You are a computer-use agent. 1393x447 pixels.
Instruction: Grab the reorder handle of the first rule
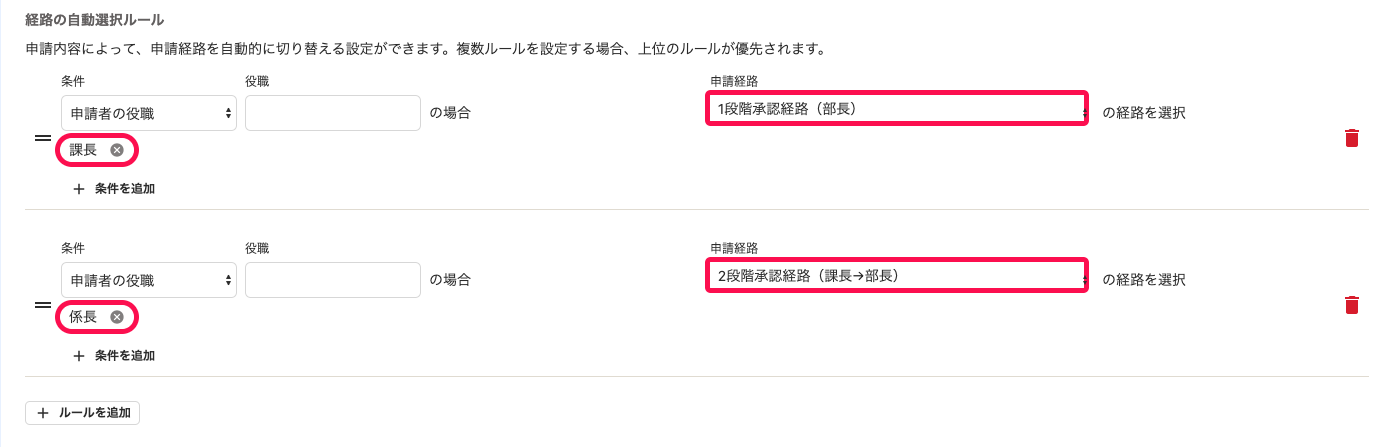[x=43, y=138]
